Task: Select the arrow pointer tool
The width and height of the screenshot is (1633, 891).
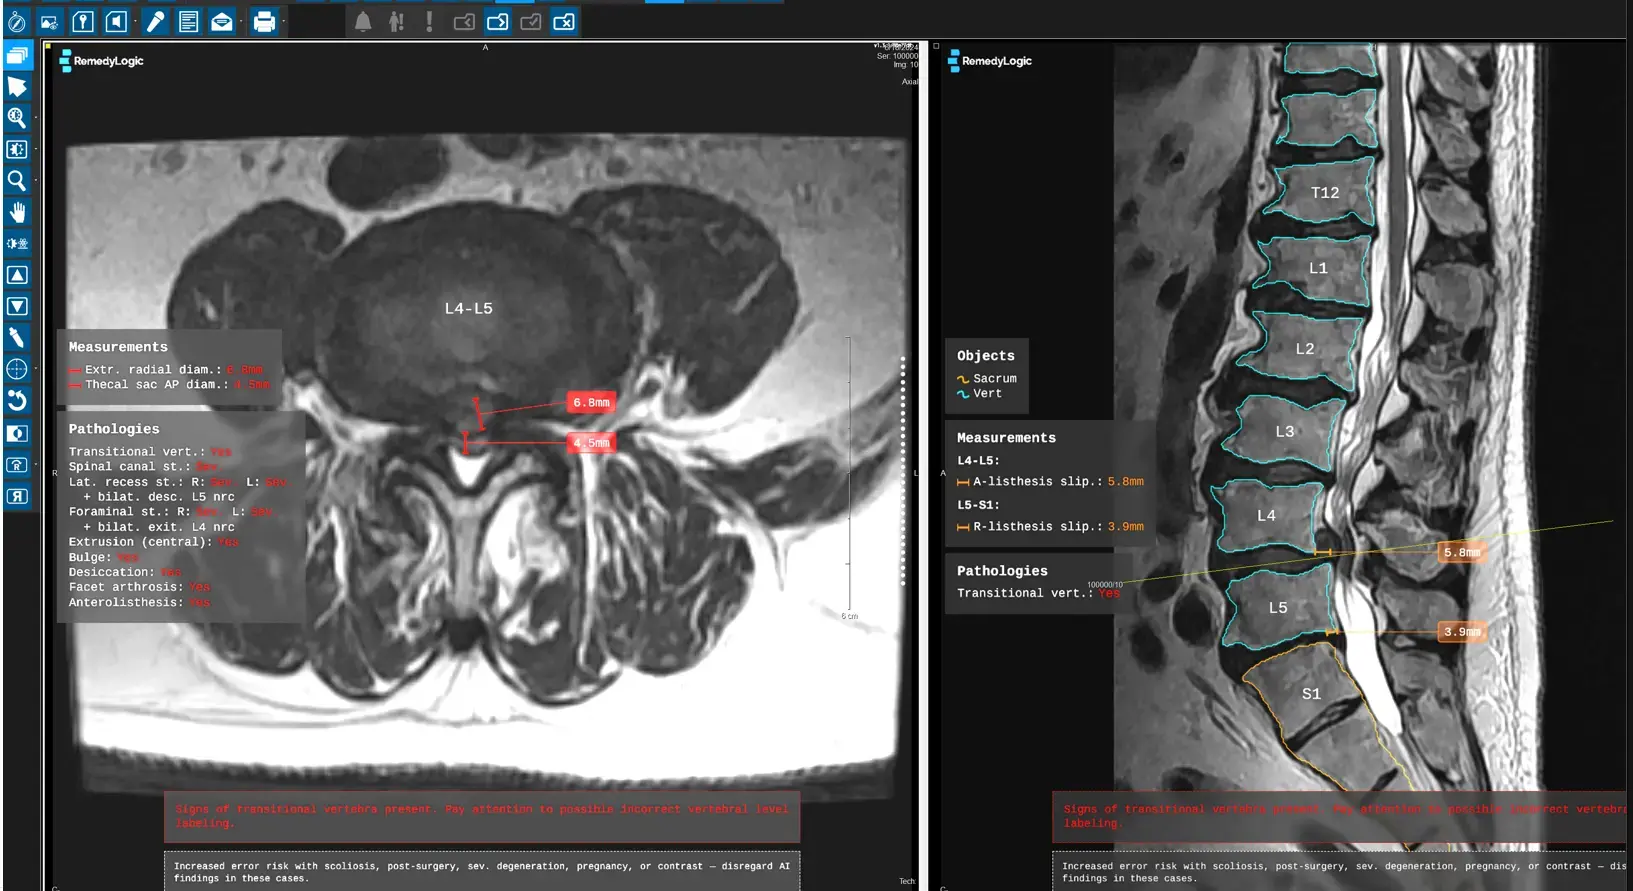Action: tap(17, 87)
